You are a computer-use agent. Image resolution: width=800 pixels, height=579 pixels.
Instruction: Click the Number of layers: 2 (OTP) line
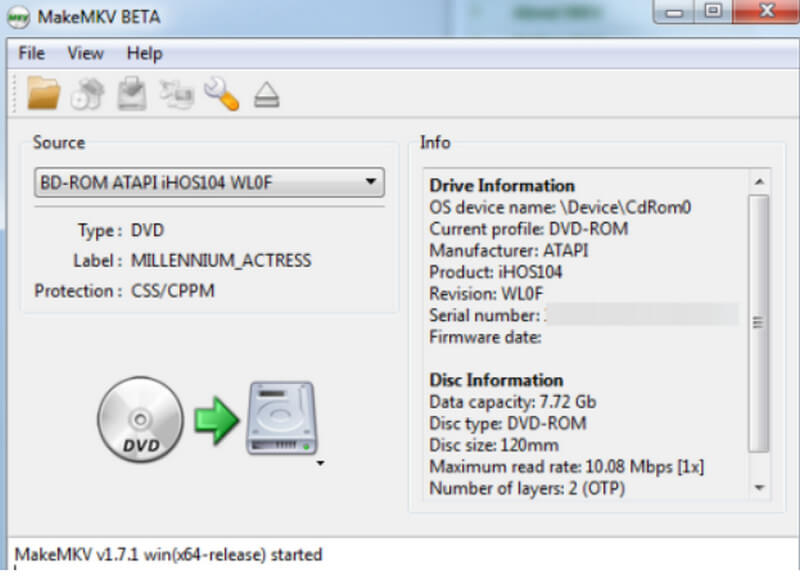pos(527,488)
